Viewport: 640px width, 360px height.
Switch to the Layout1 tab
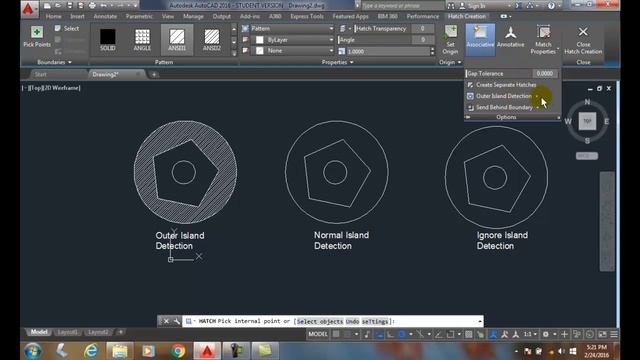(x=67, y=332)
